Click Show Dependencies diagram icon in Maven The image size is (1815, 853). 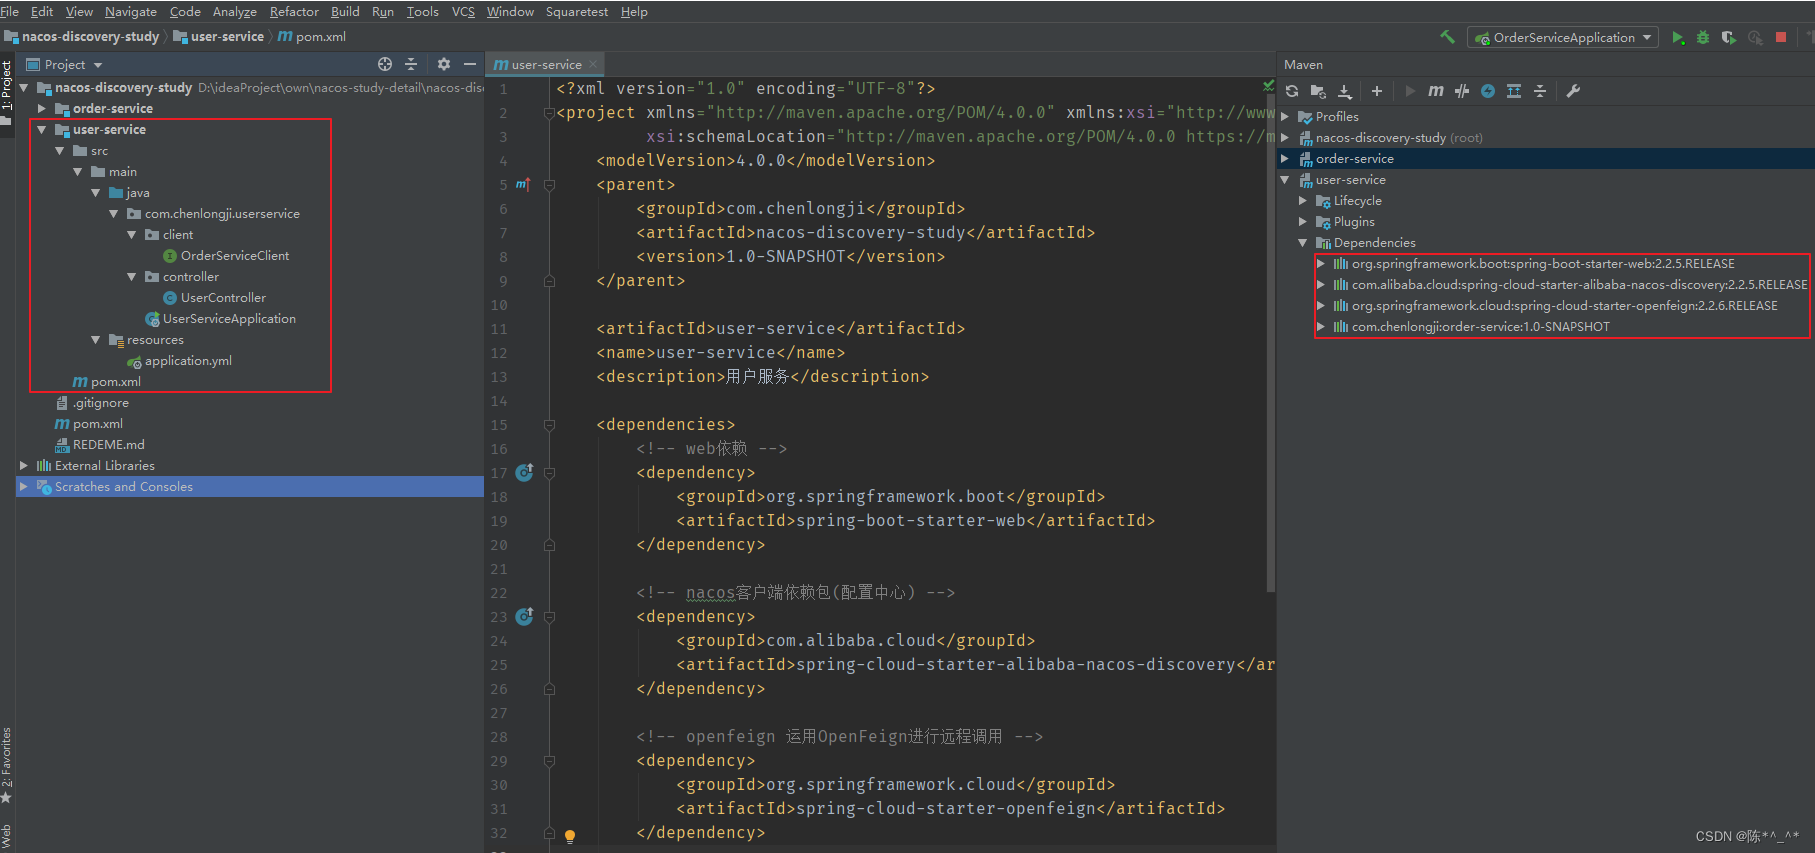(x=1514, y=91)
